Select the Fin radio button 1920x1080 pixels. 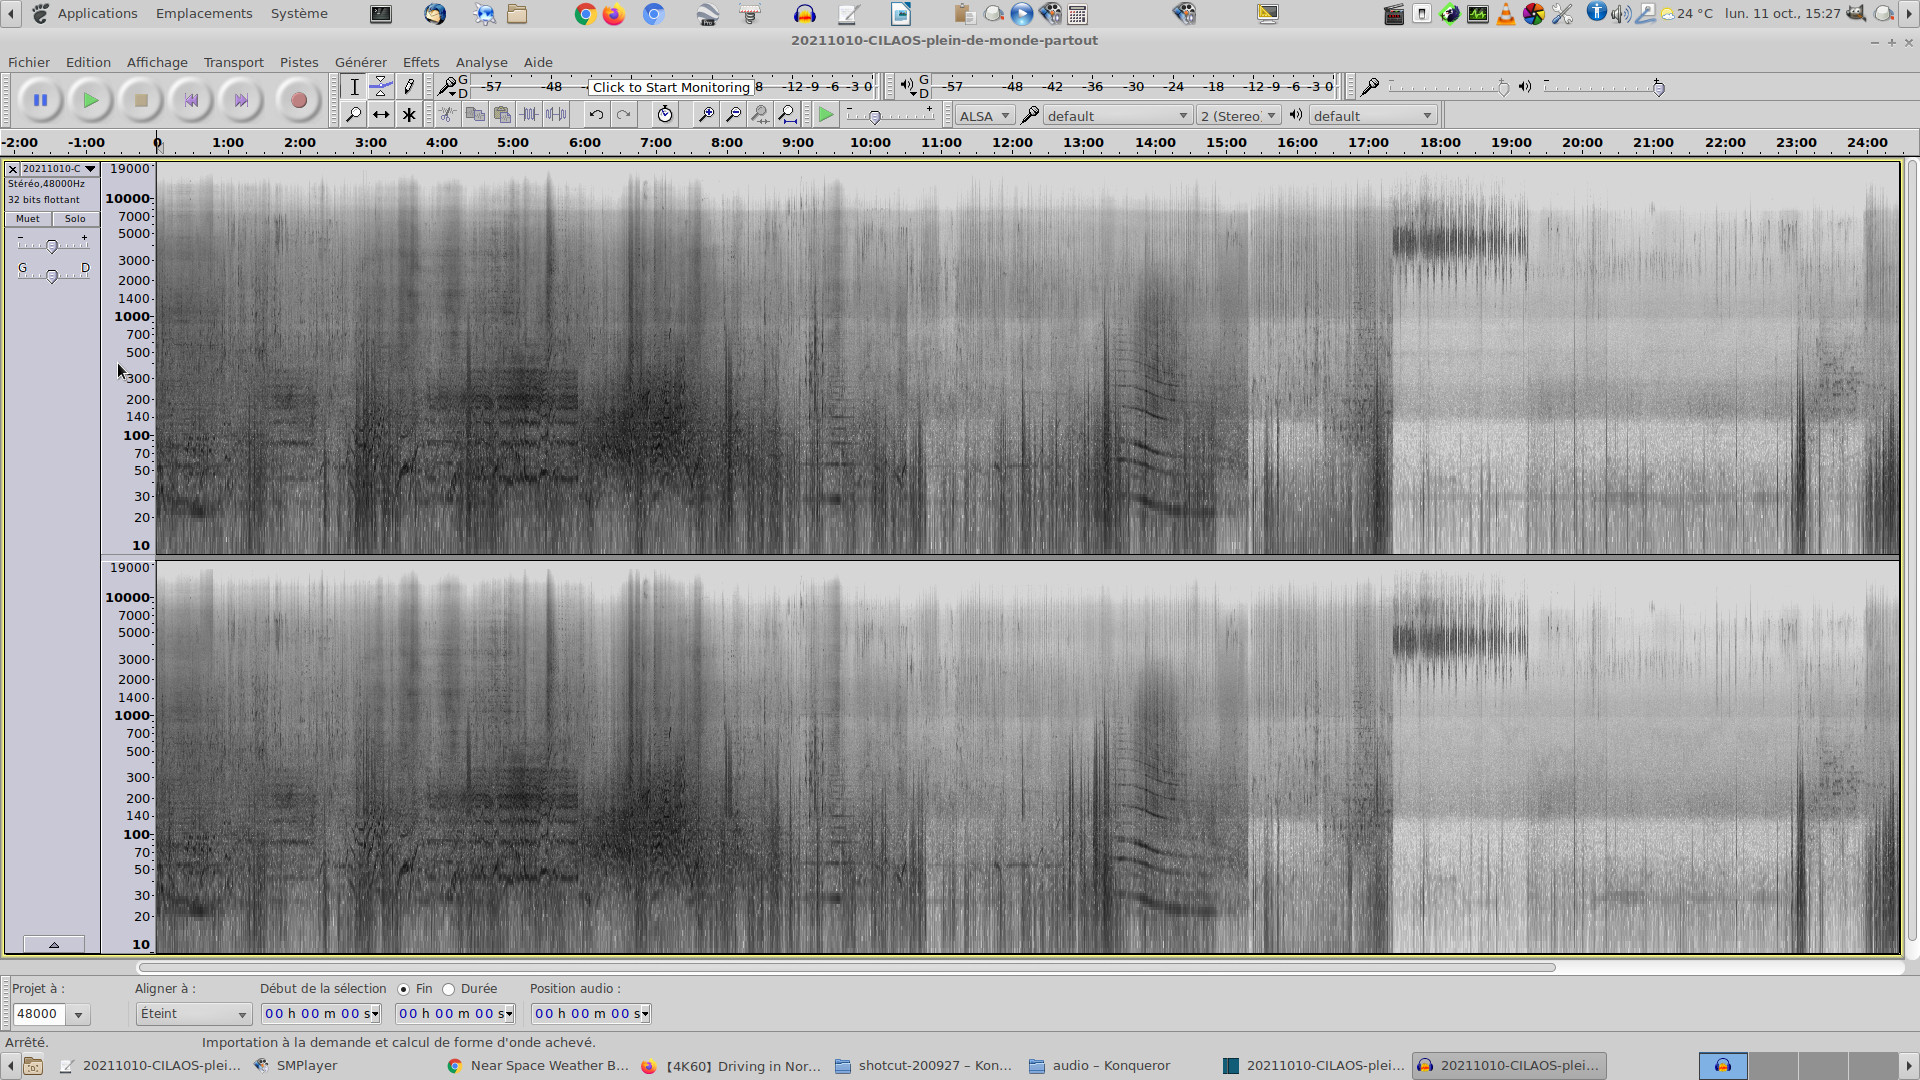404,990
